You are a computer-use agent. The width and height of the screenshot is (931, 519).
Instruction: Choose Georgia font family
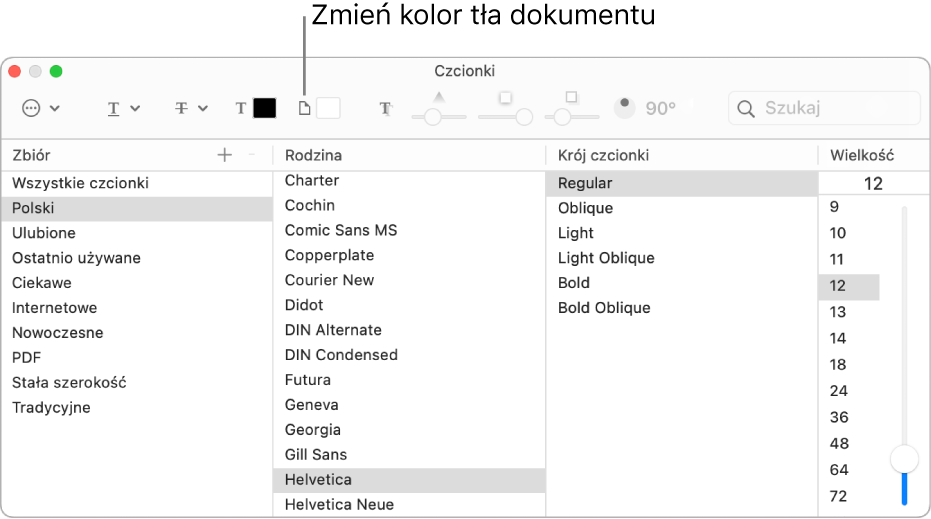tap(409, 430)
